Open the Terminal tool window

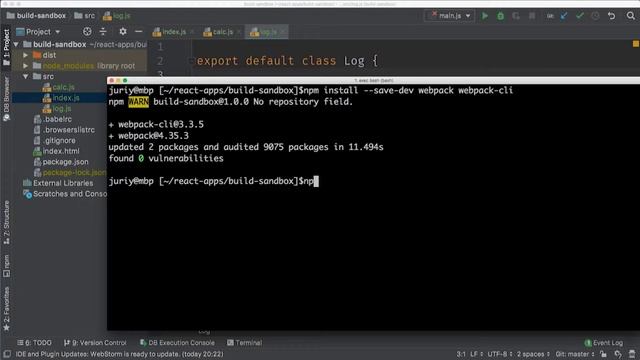[244, 343]
